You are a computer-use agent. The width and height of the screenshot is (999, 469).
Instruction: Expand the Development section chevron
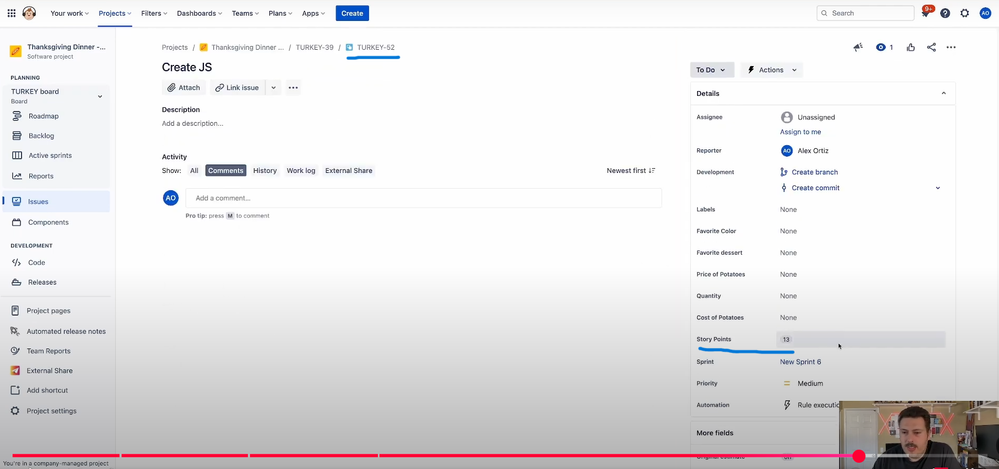click(938, 188)
